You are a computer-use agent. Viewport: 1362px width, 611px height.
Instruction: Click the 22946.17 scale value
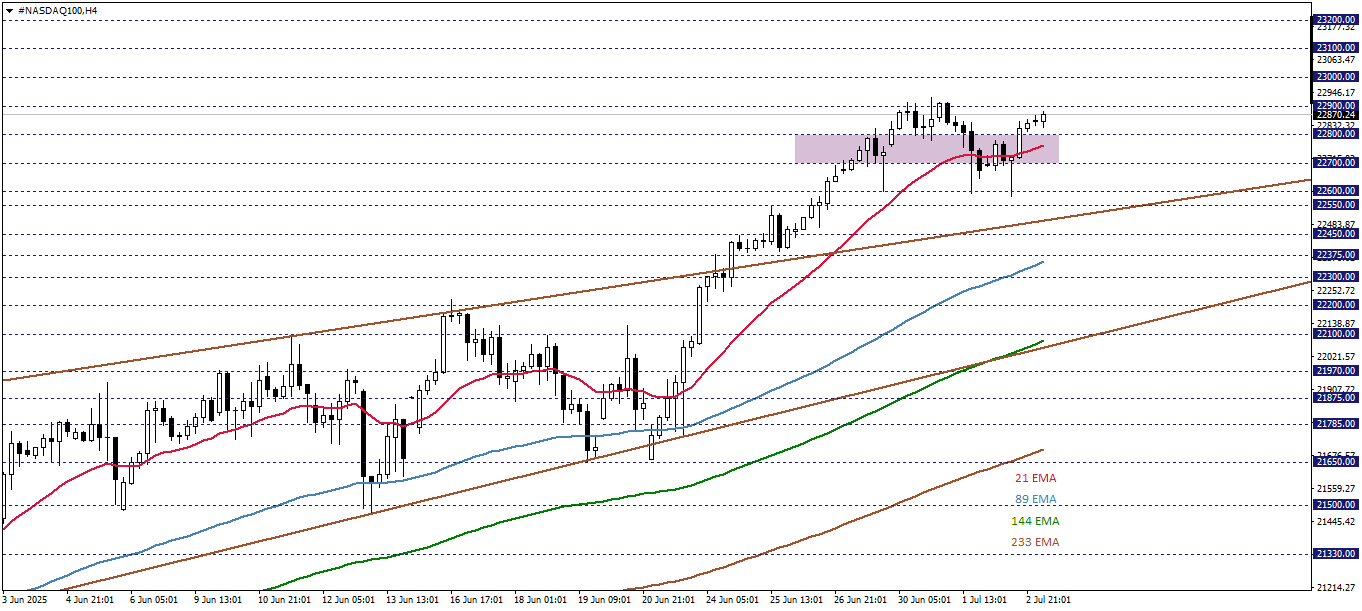(x=1337, y=93)
